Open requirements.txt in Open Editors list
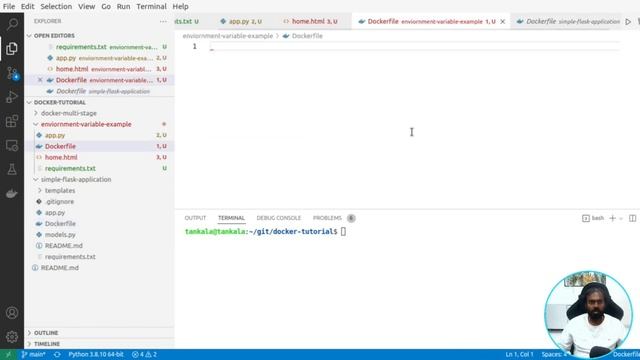The height and width of the screenshot is (360, 640). pyautogui.click(x=81, y=47)
